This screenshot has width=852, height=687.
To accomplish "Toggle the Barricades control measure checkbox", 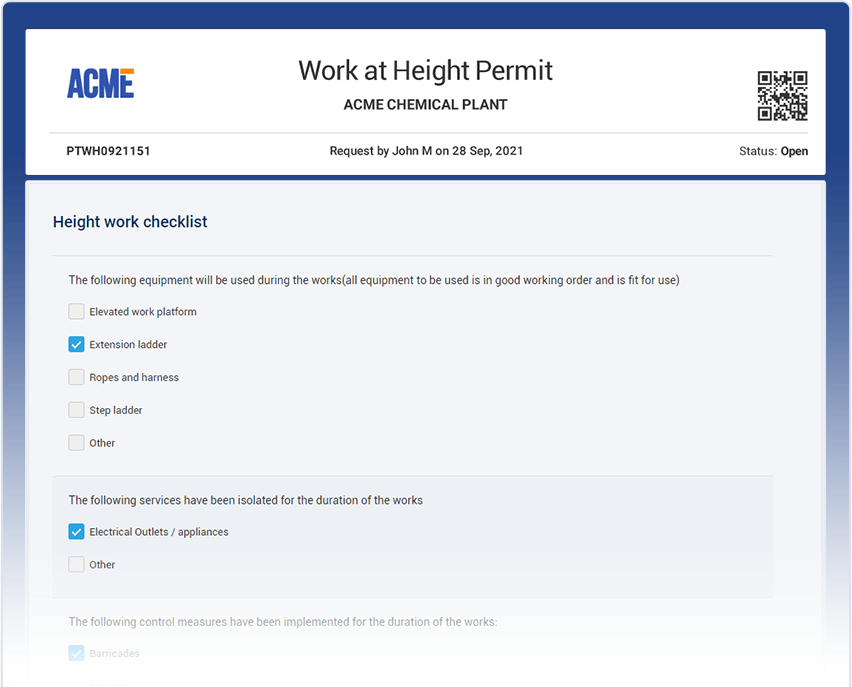I will click(76, 653).
